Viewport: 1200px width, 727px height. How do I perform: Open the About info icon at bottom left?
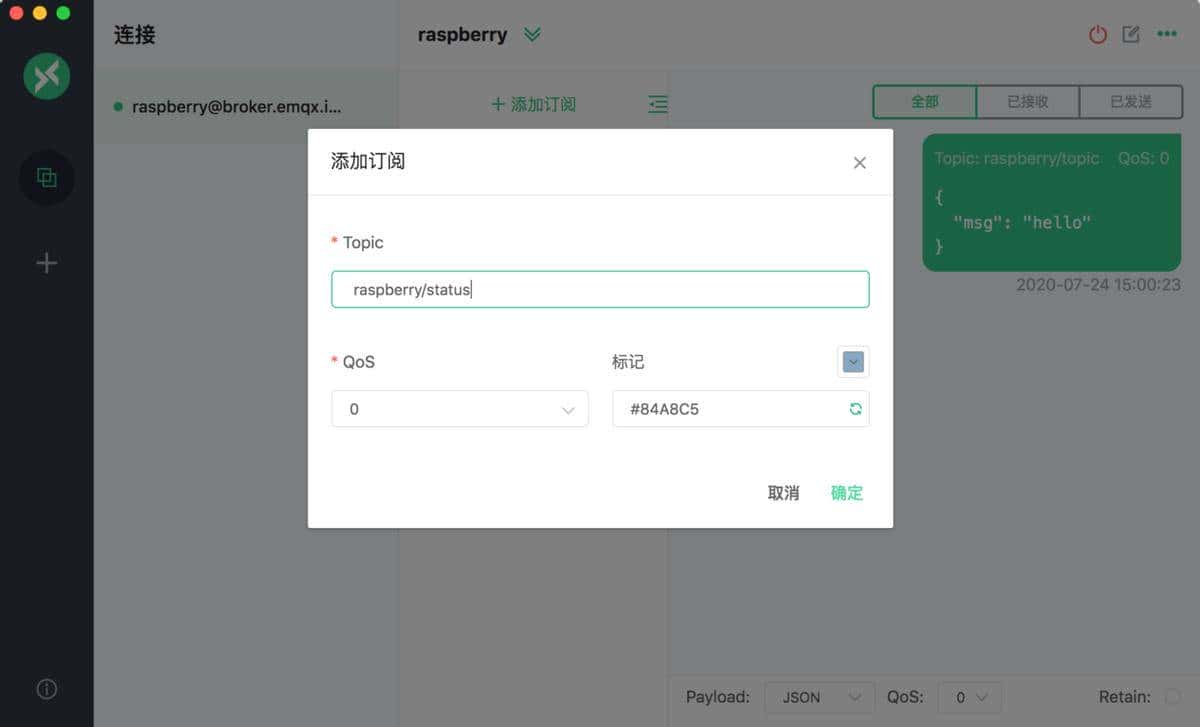tap(46, 688)
